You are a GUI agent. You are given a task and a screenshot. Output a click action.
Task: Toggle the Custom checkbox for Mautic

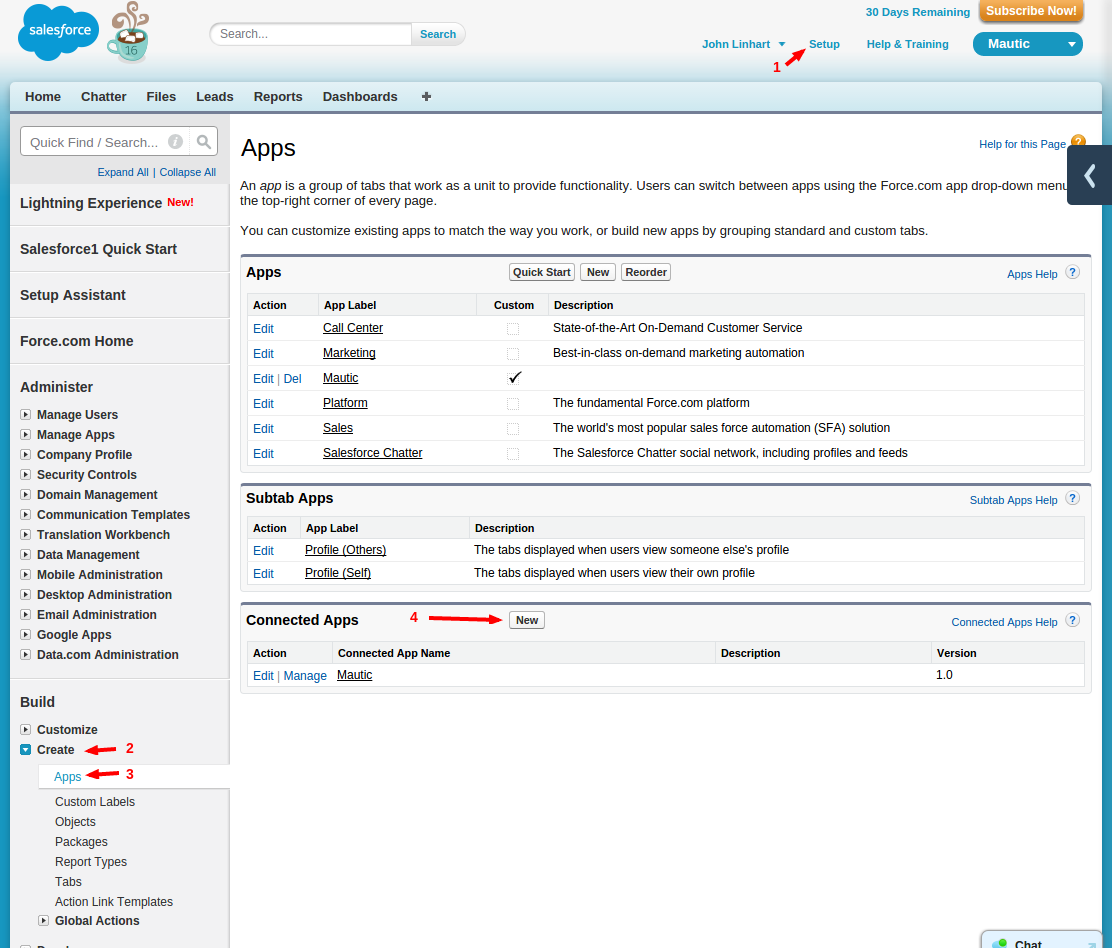(x=514, y=378)
